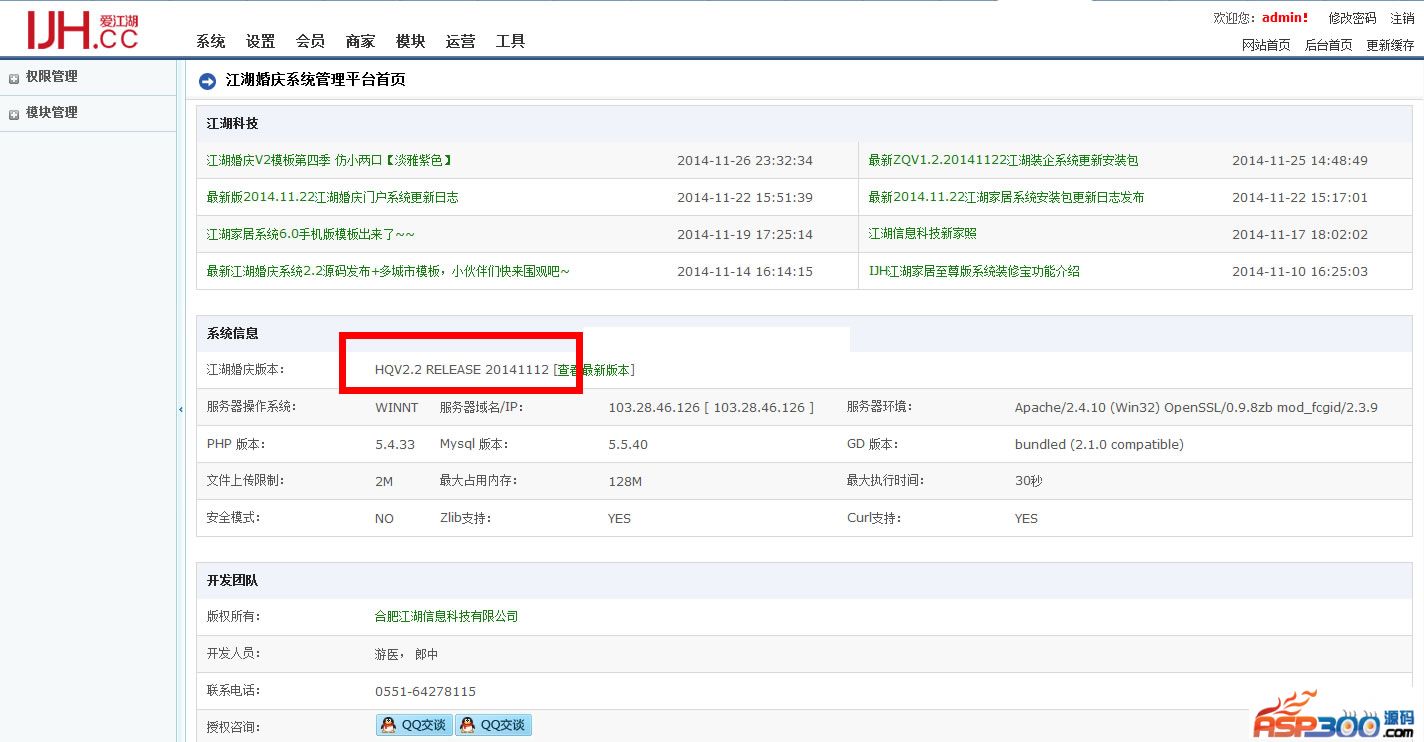Expand the 权限管理 sidebar section

coord(51,77)
